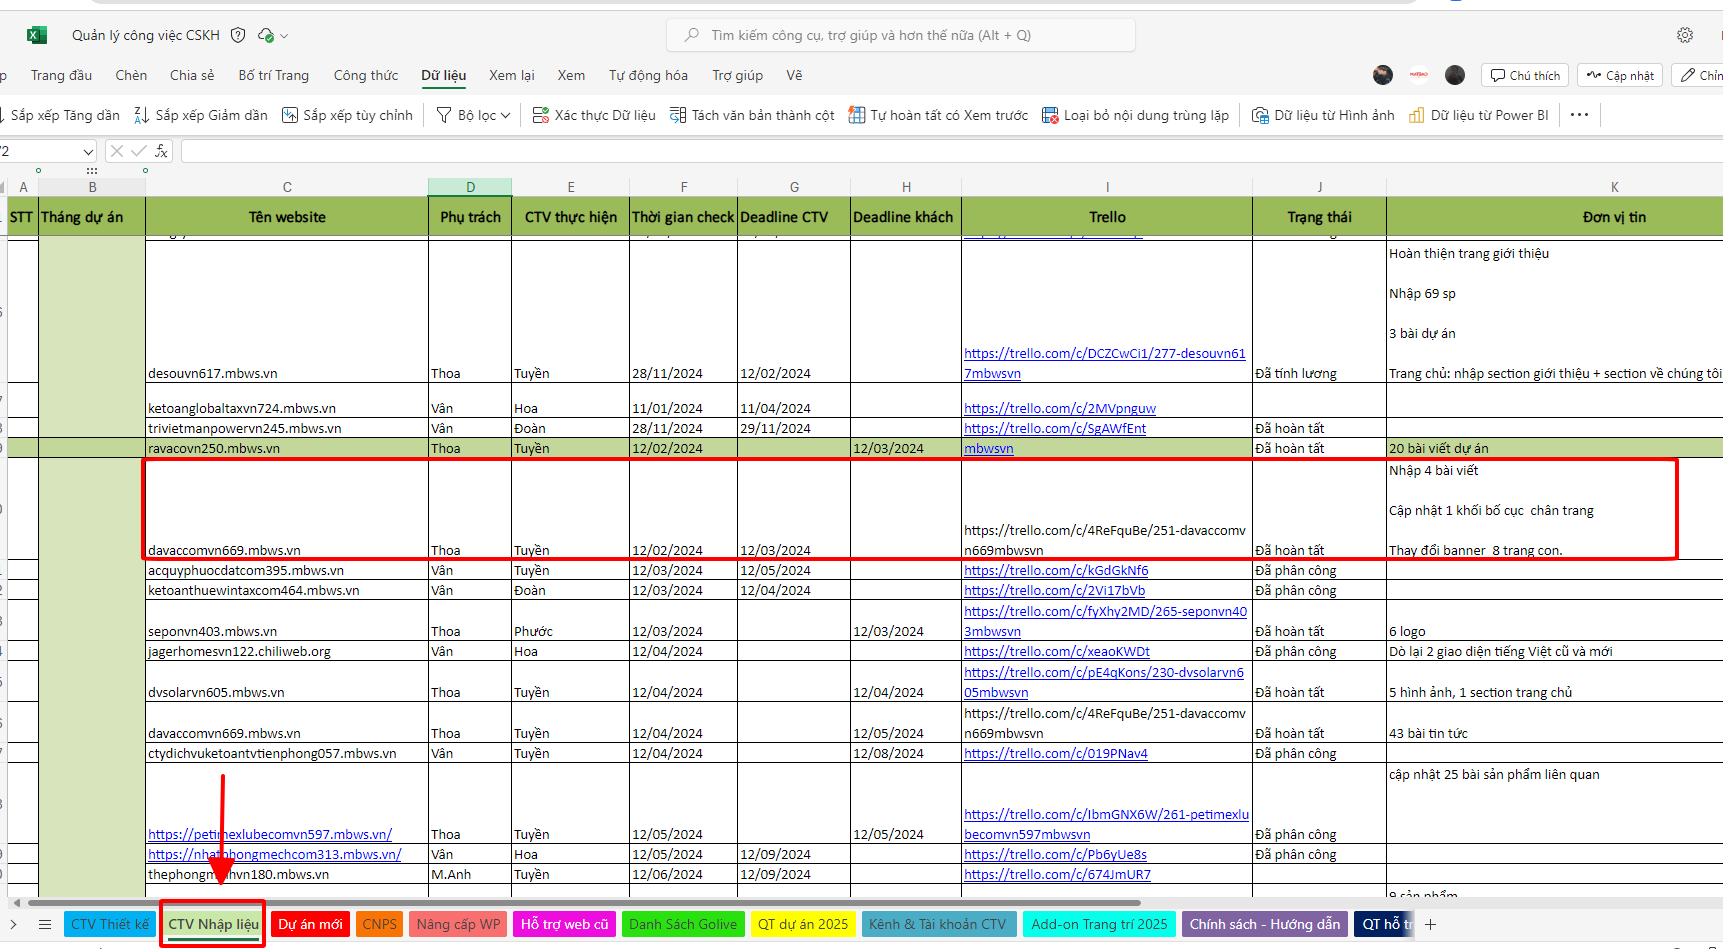Select the Đã tính lương status cell
This screenshot has width=1723, height=949.
pyautogui.click(x=1319, y=311)
